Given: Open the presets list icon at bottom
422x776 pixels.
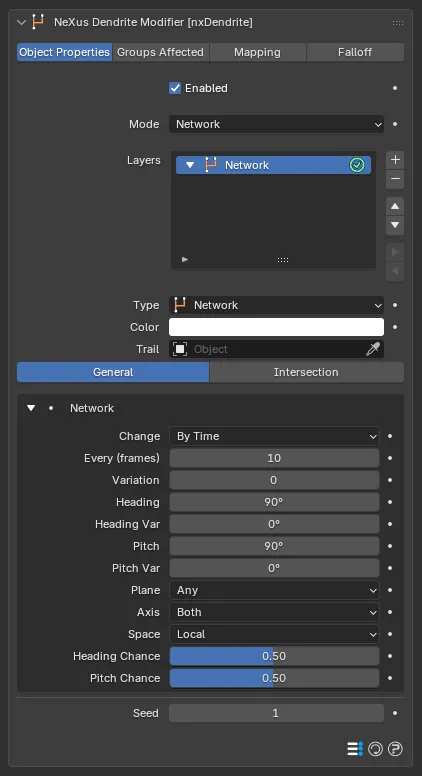Looking at the screenshot, I should point(355,749).
